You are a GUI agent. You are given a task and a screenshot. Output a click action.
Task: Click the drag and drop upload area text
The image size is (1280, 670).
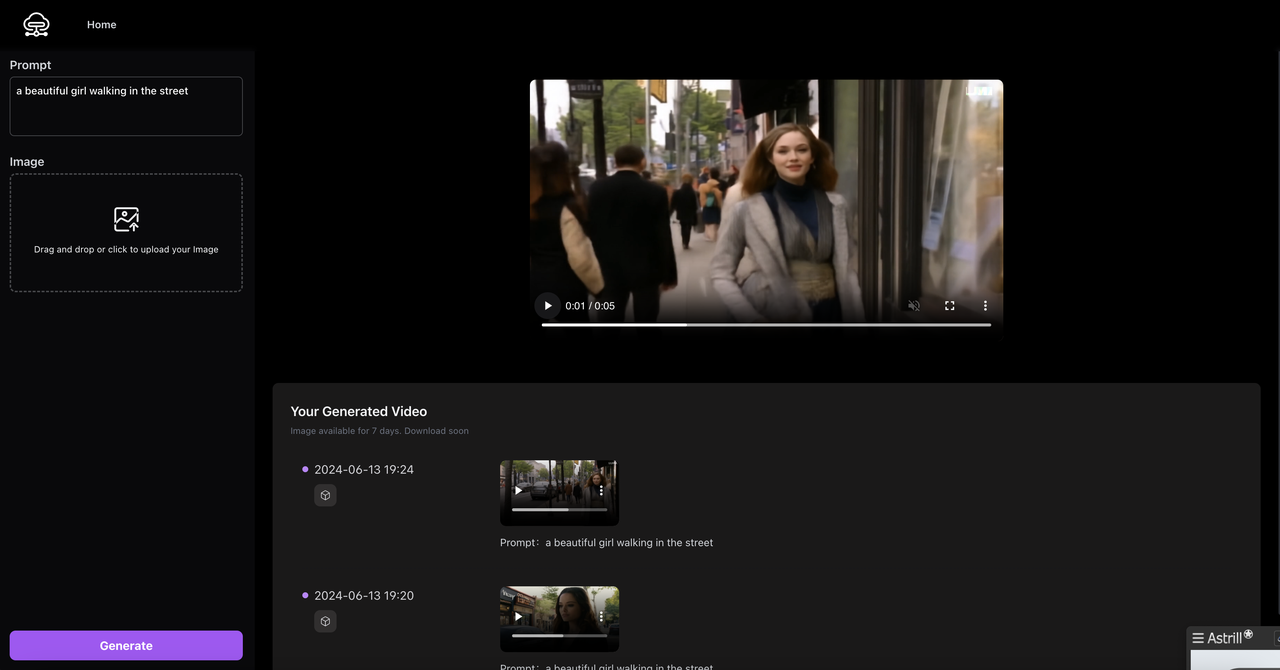[126, 250]
